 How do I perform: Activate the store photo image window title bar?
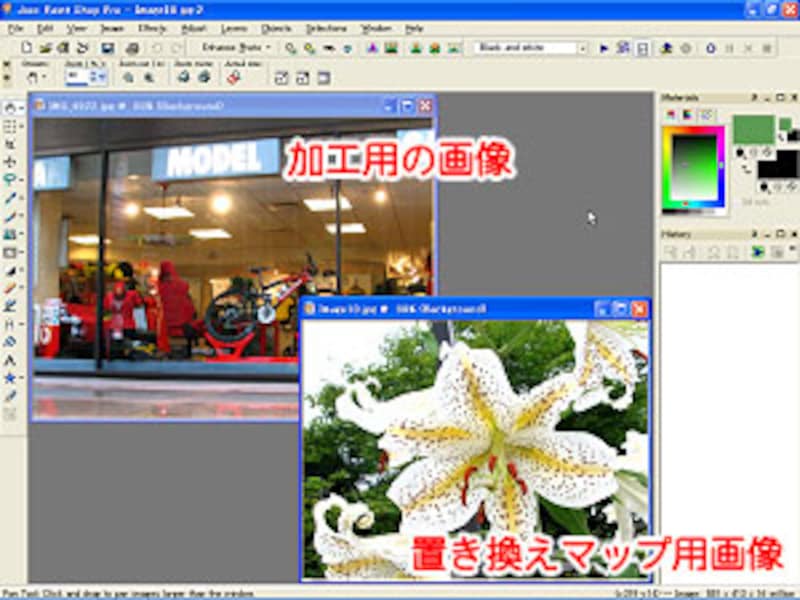[233, 106]
